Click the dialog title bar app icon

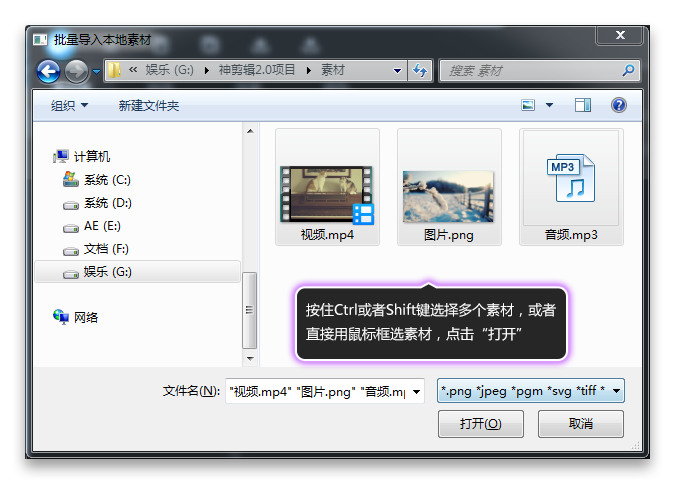coord(40,40)
